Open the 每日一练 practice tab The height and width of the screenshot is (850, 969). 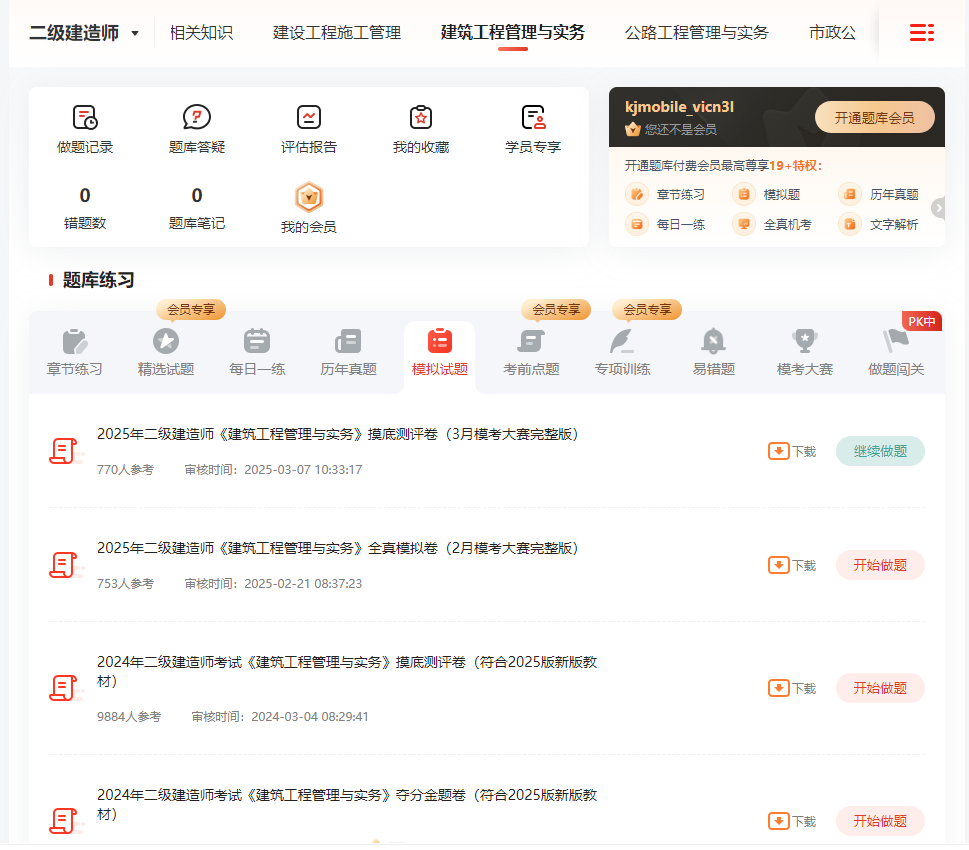pyautogui.click(x=257, y=352)
